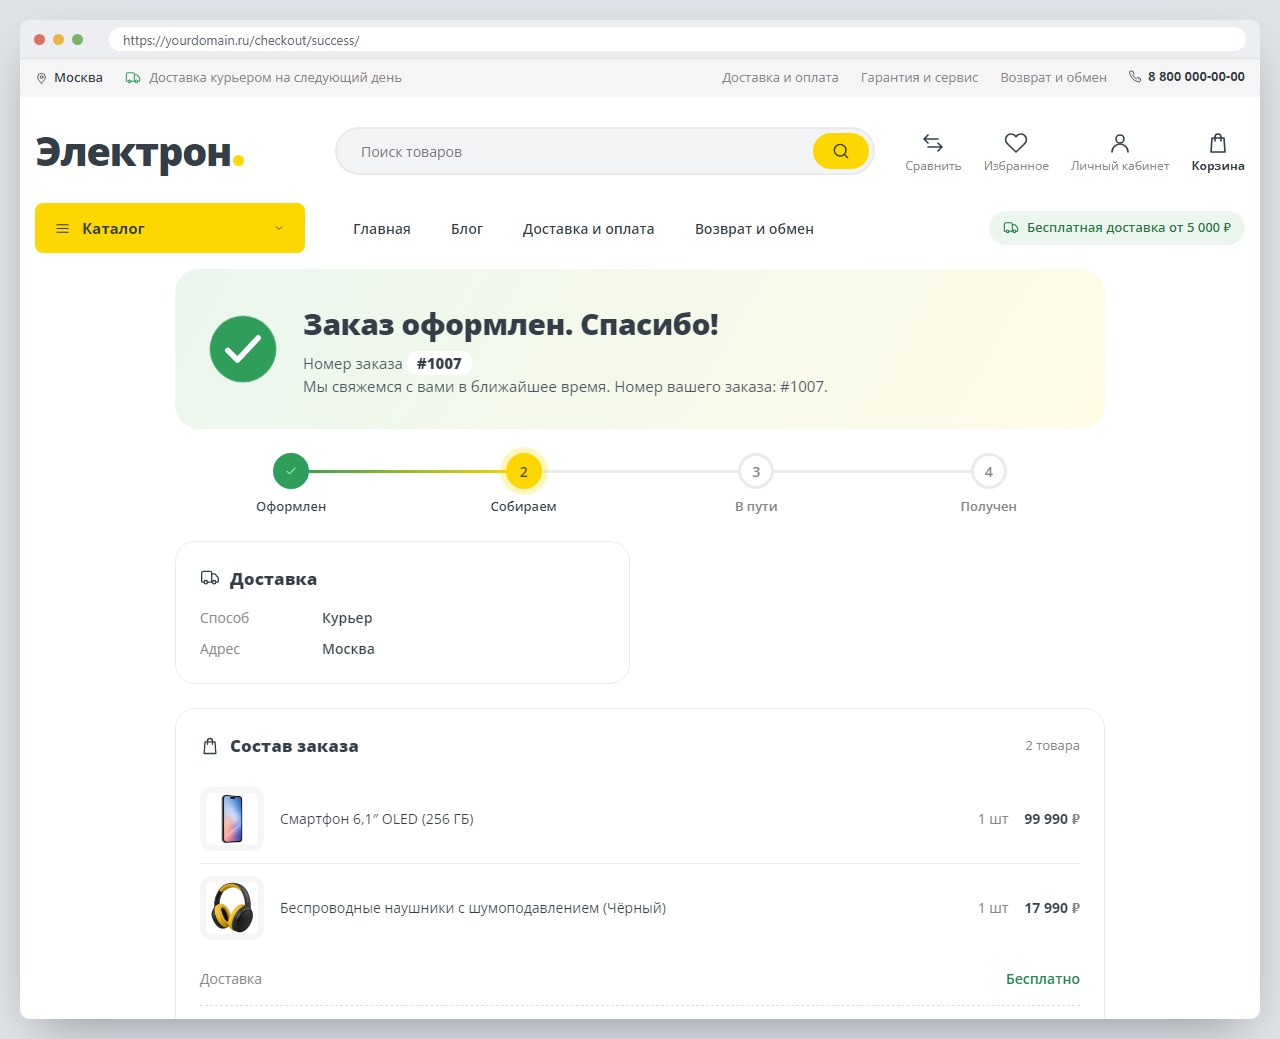Click the Оформлен completed step circle
Viewport: 1280px width, 1039px height.
coord(291,471)
